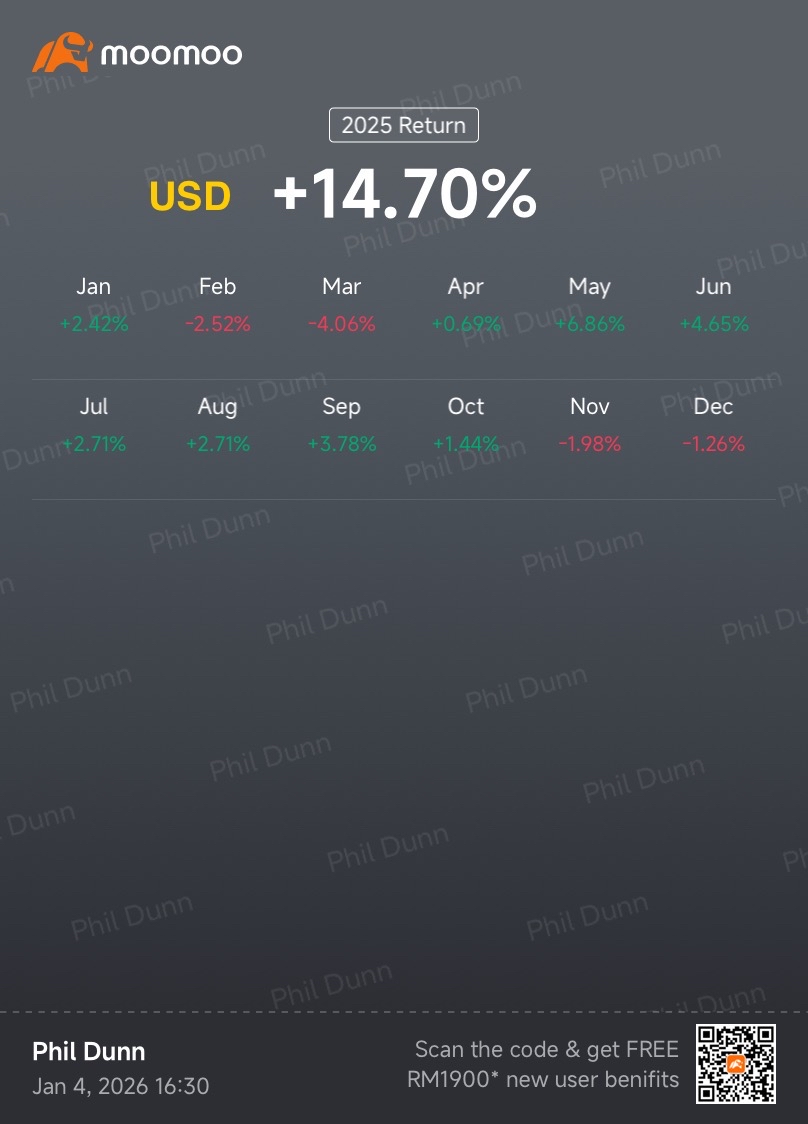Click the Phil Dunn username at bottom

coord(89,1051)
